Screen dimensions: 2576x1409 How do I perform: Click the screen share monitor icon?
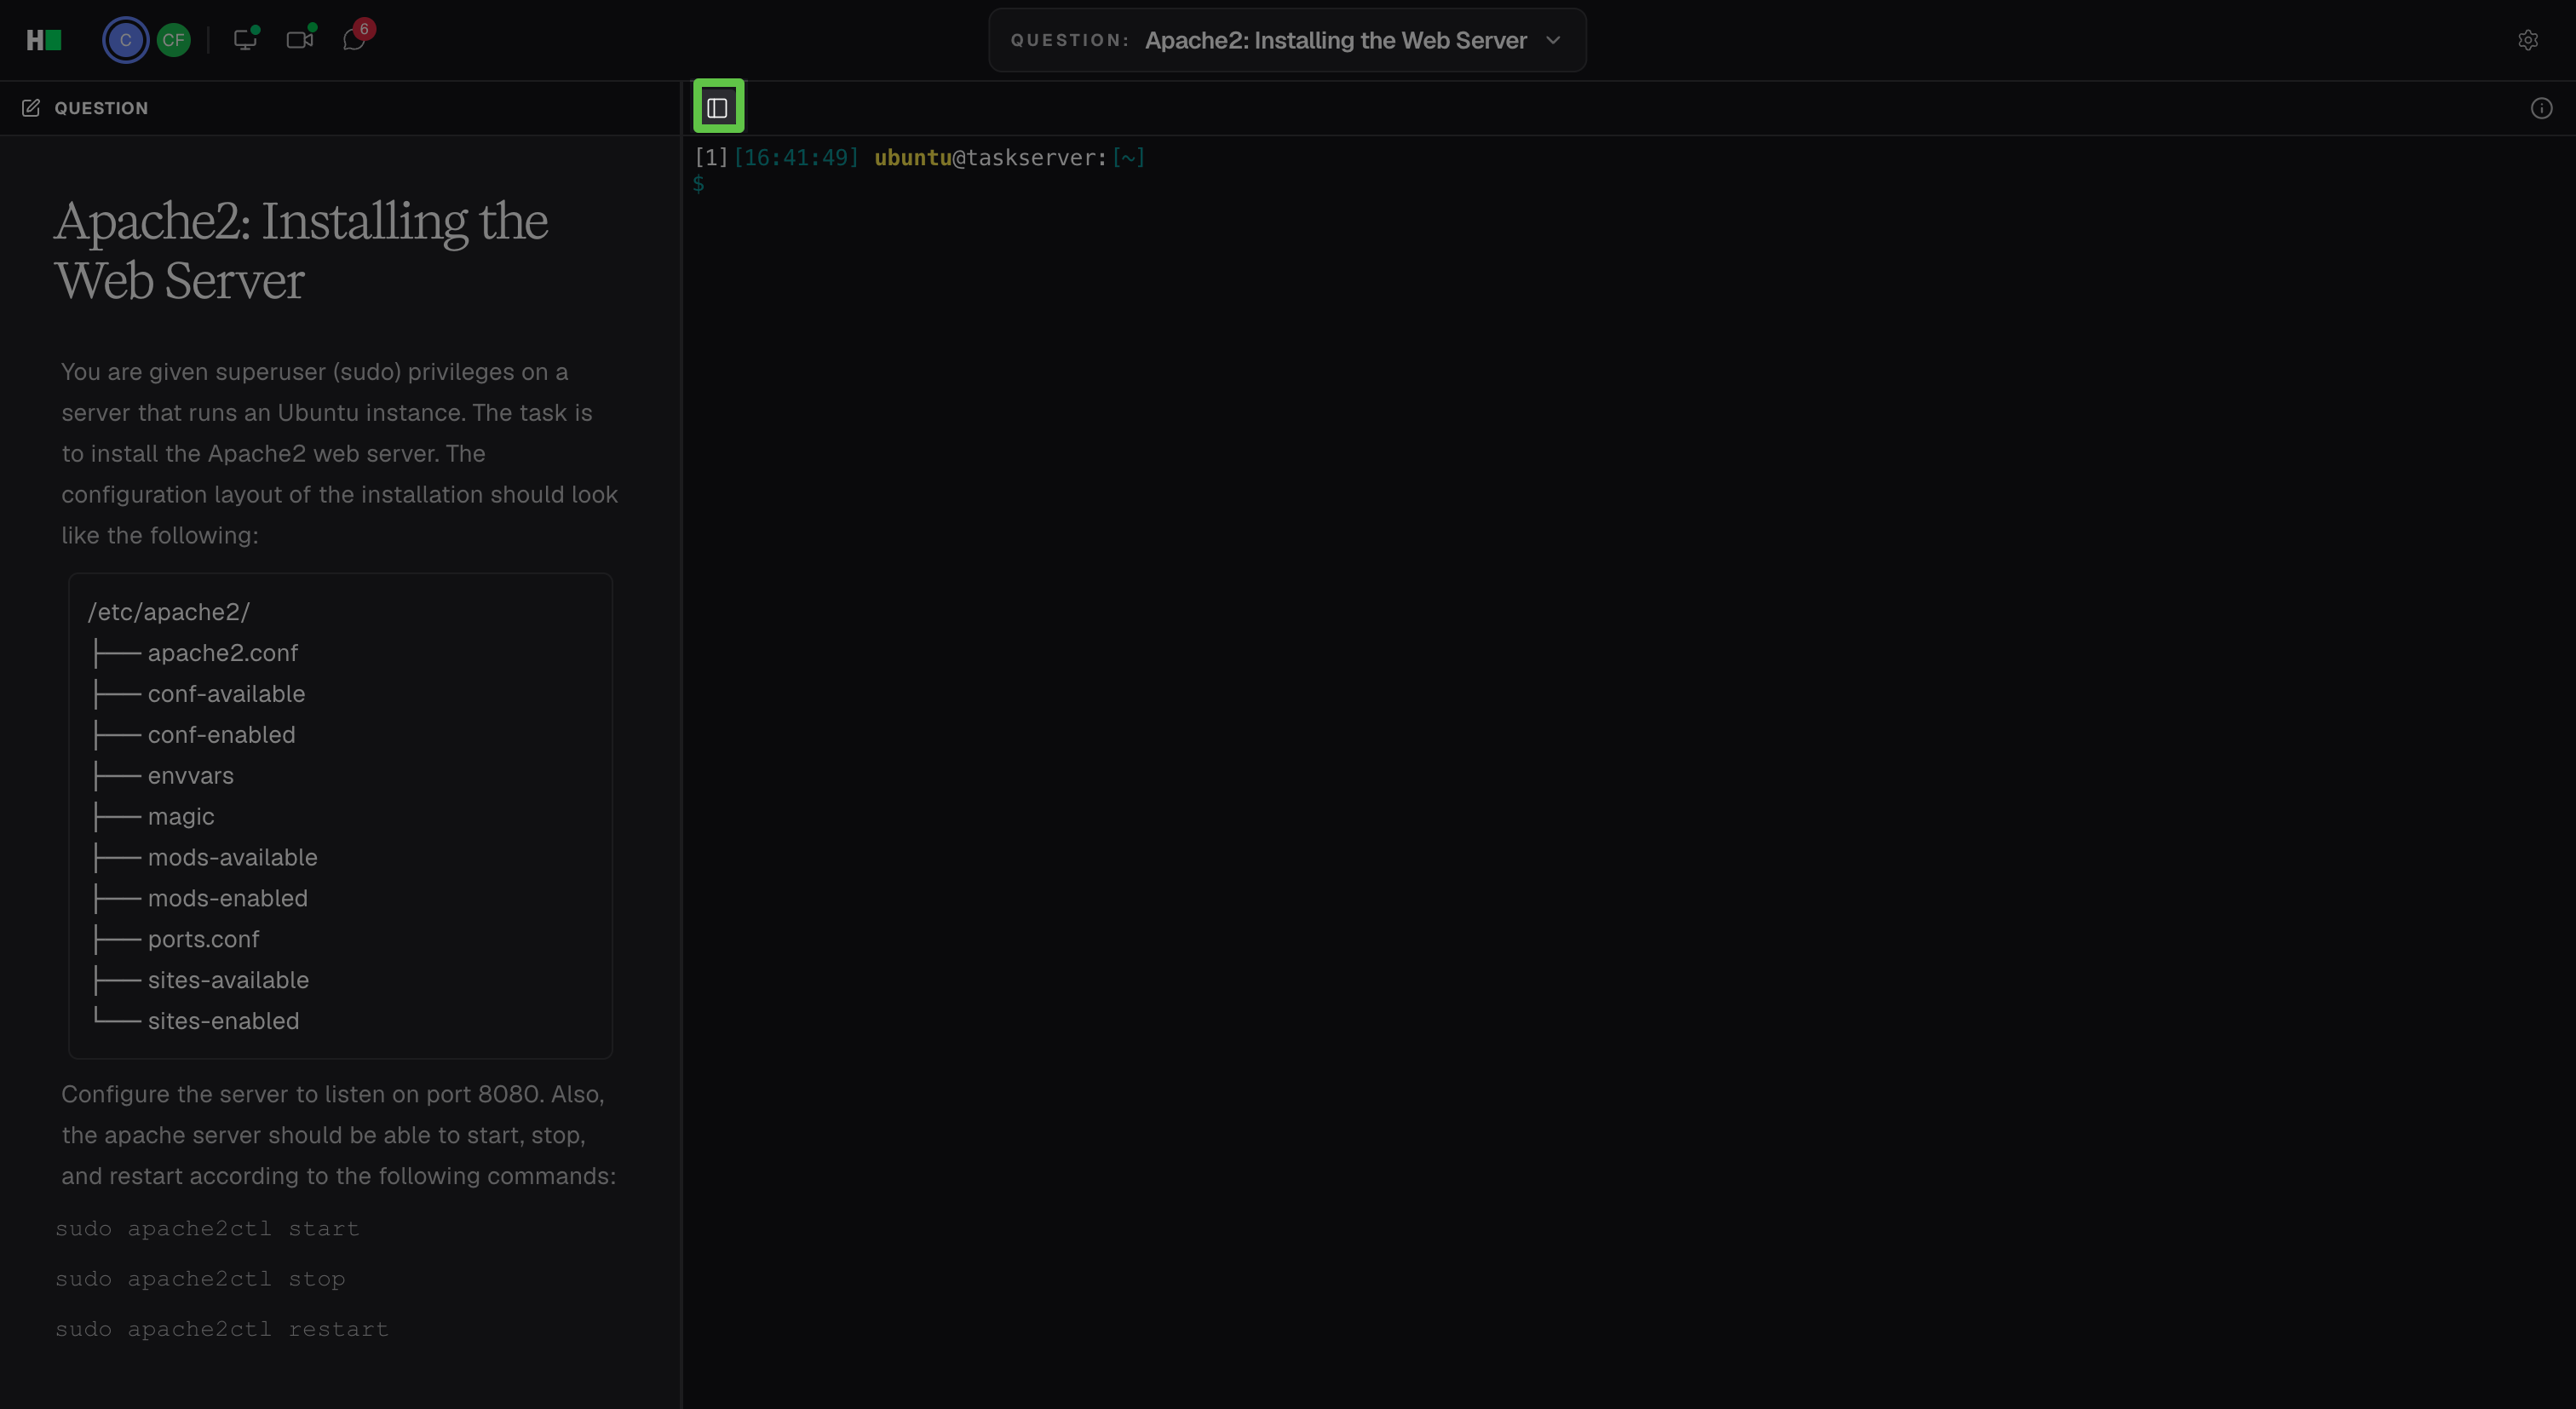[245, 39]
